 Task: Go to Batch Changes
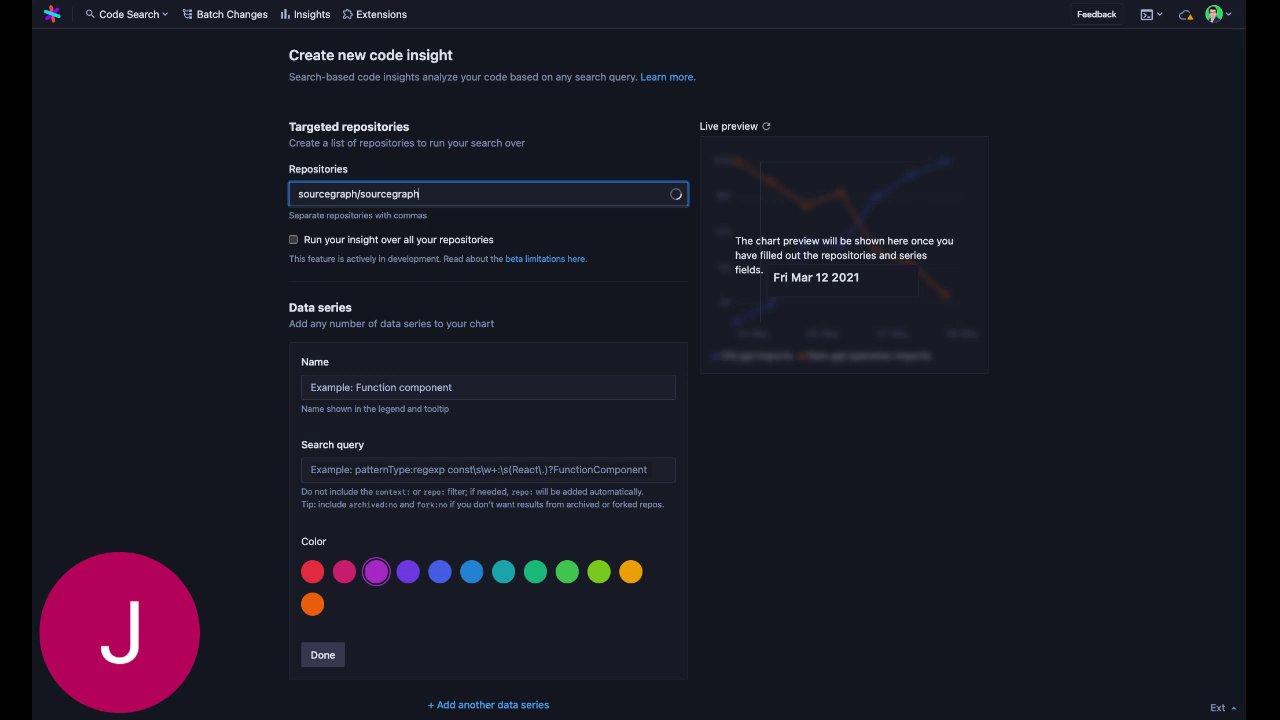225,15
